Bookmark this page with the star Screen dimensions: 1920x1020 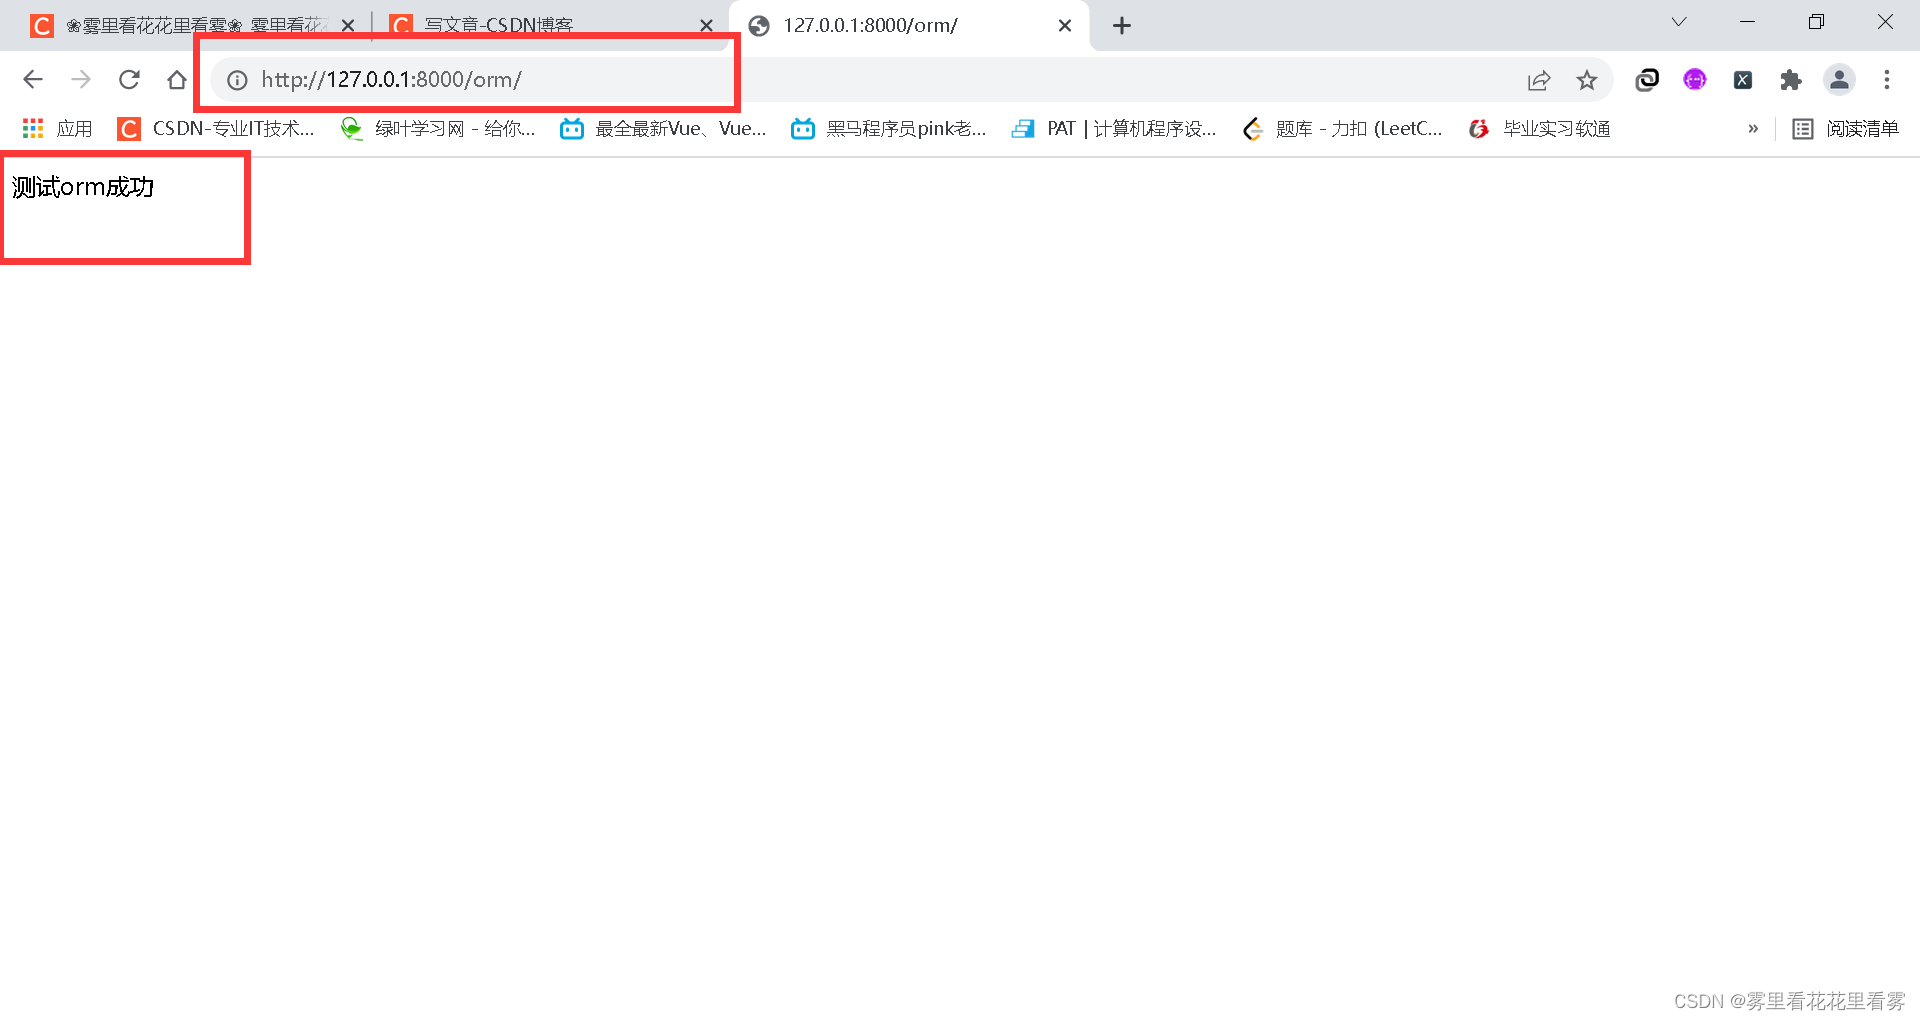pos(1587,80)
